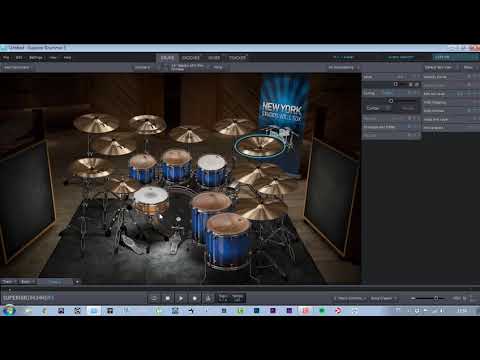Click the Tempo field
480x360 pixels.
click(238, 298)
